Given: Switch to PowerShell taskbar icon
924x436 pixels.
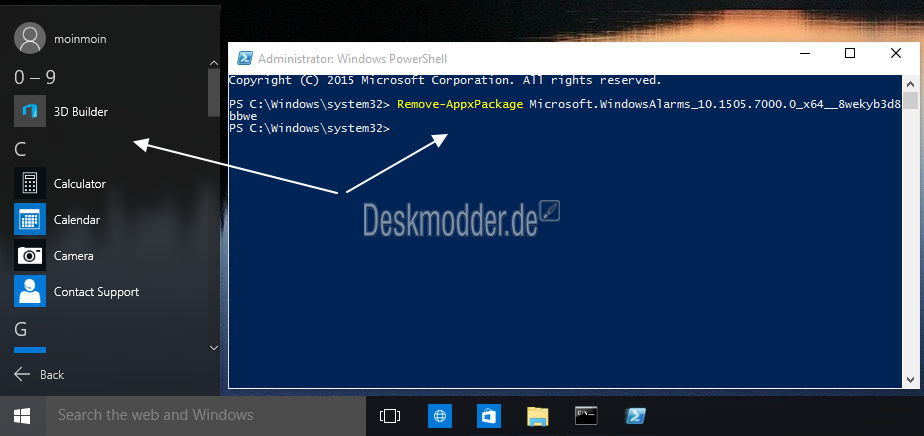Looking at the screenshot, I should click(636, 416).
